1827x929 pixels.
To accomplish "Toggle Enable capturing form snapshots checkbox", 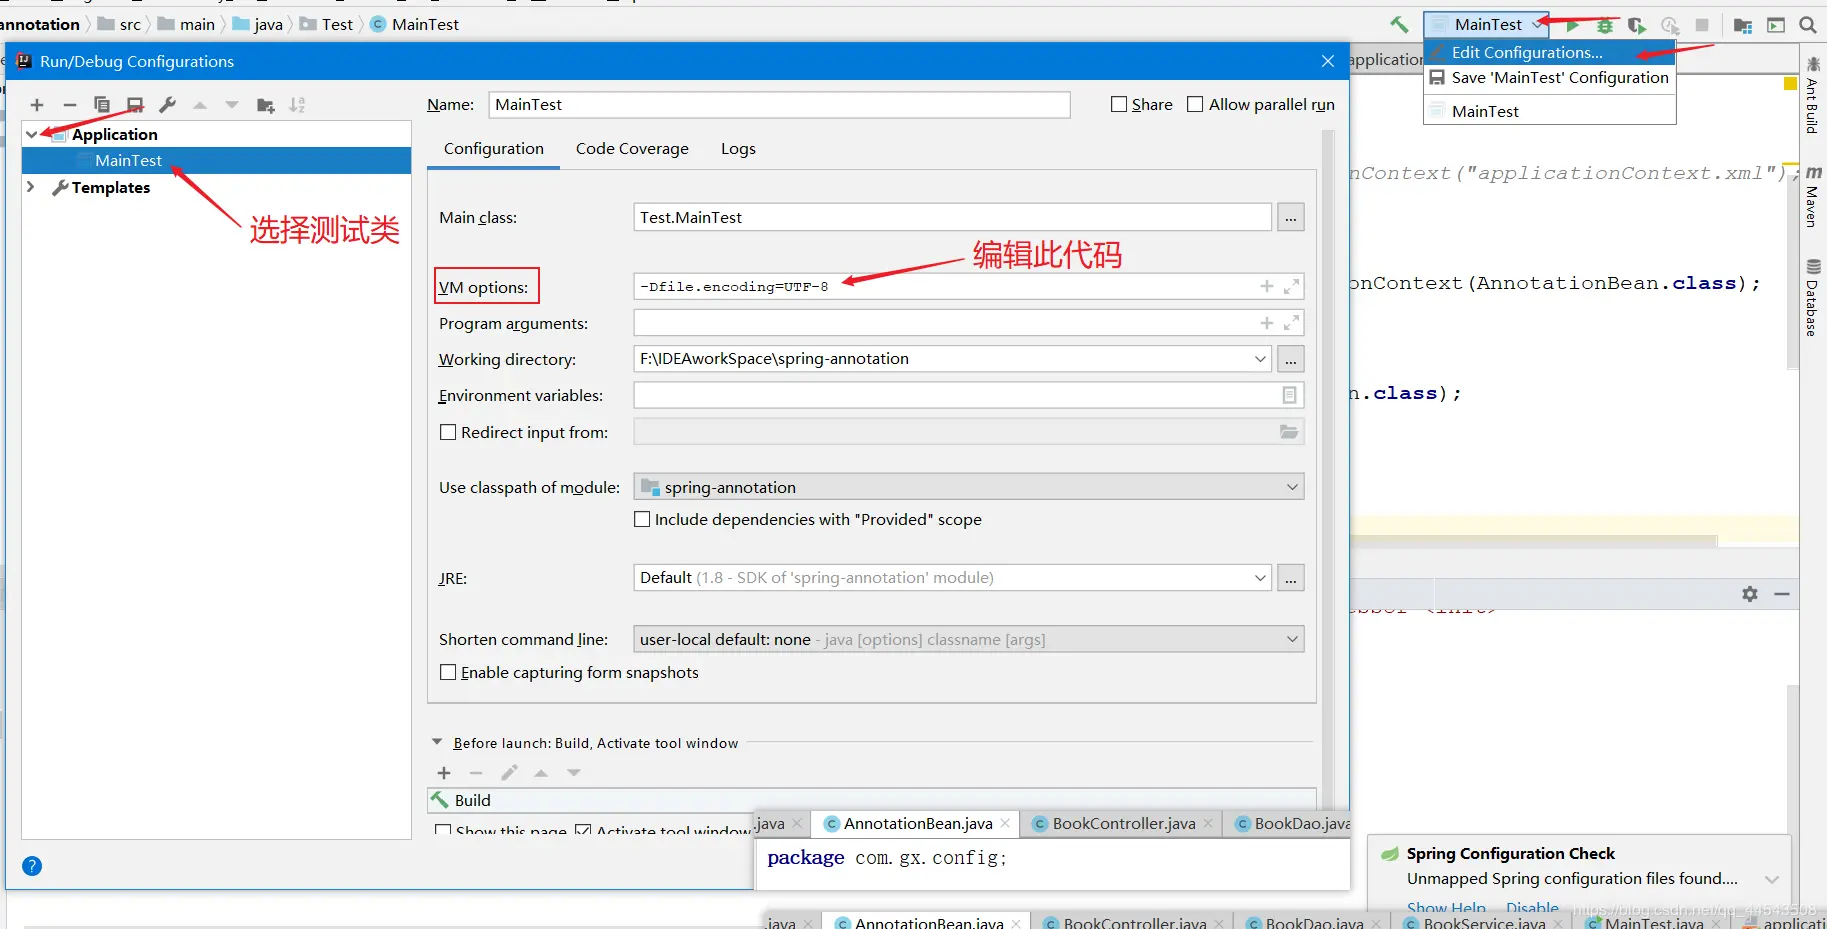I will click(x=448, y=672).
